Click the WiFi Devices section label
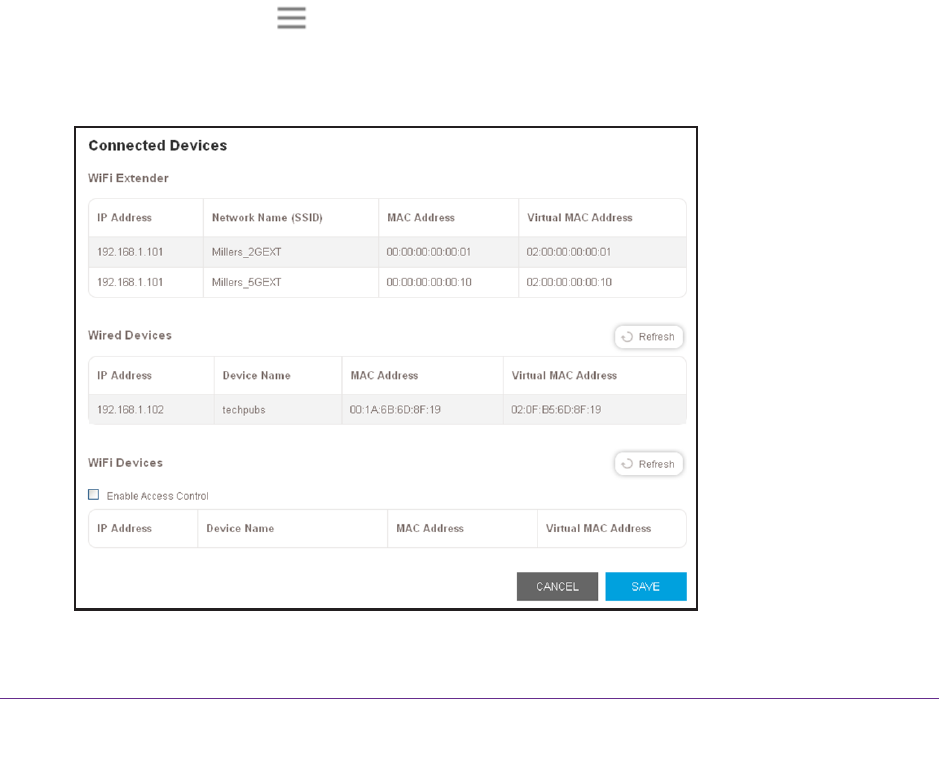This screenshot has height=768, width=939. click(x=125, y=463)
